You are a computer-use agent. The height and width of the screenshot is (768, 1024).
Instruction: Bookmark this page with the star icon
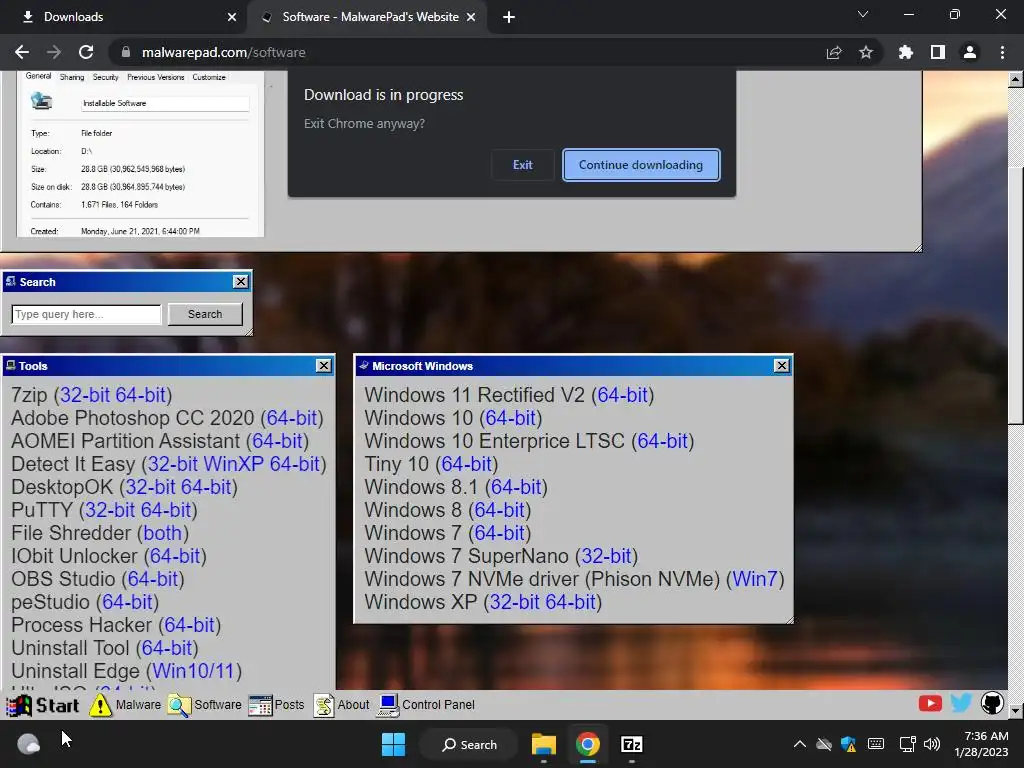pos(866,52)
